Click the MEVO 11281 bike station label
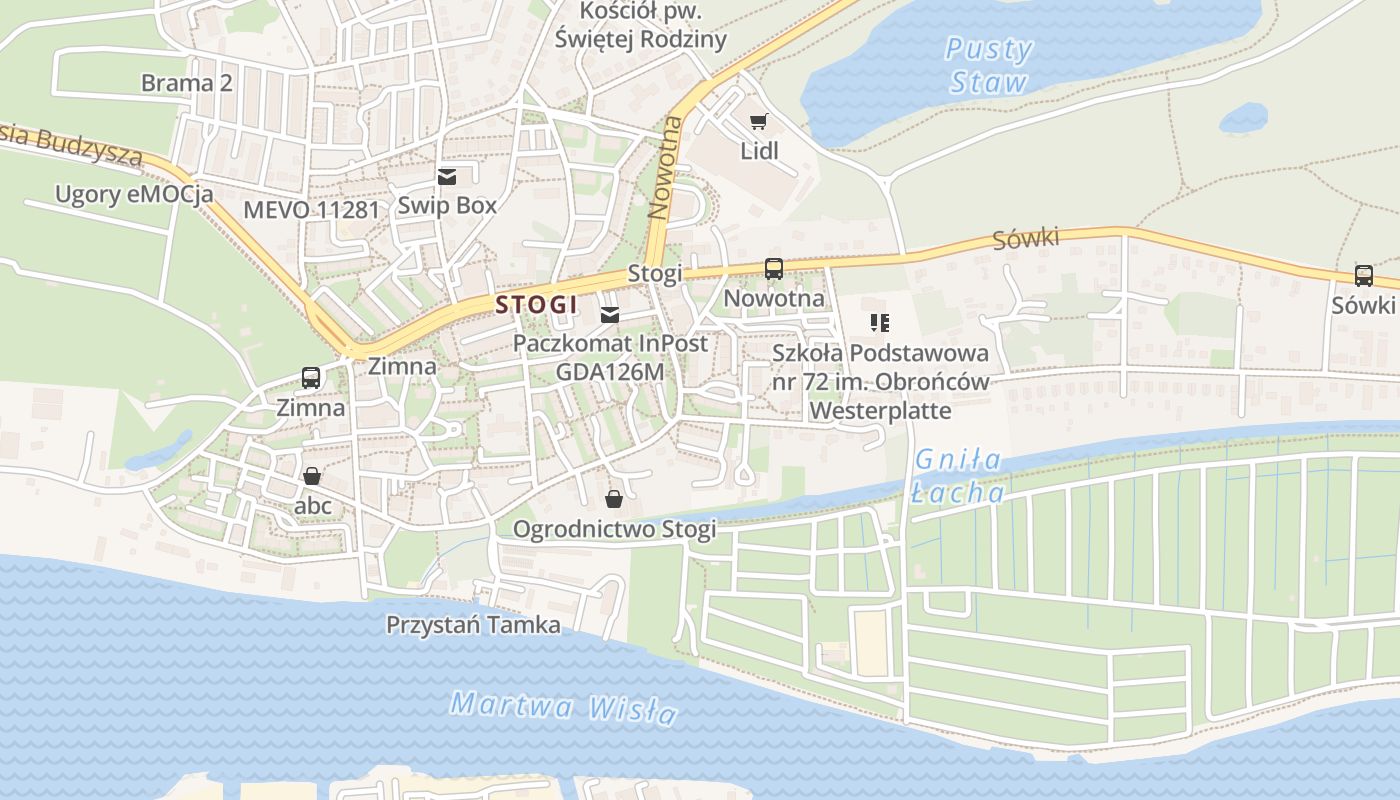 (312, 210)
